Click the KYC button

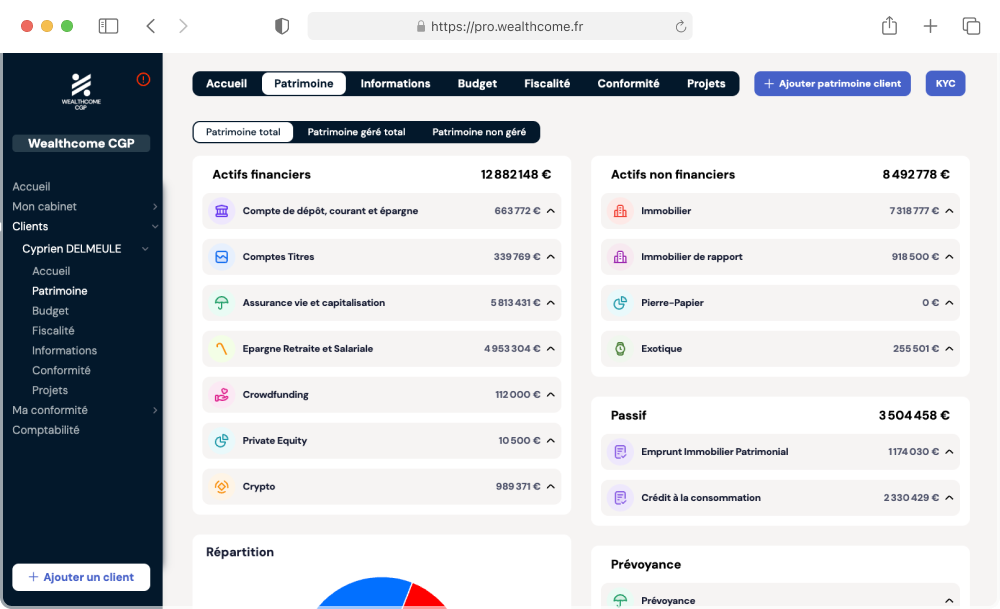click(945, 84)
